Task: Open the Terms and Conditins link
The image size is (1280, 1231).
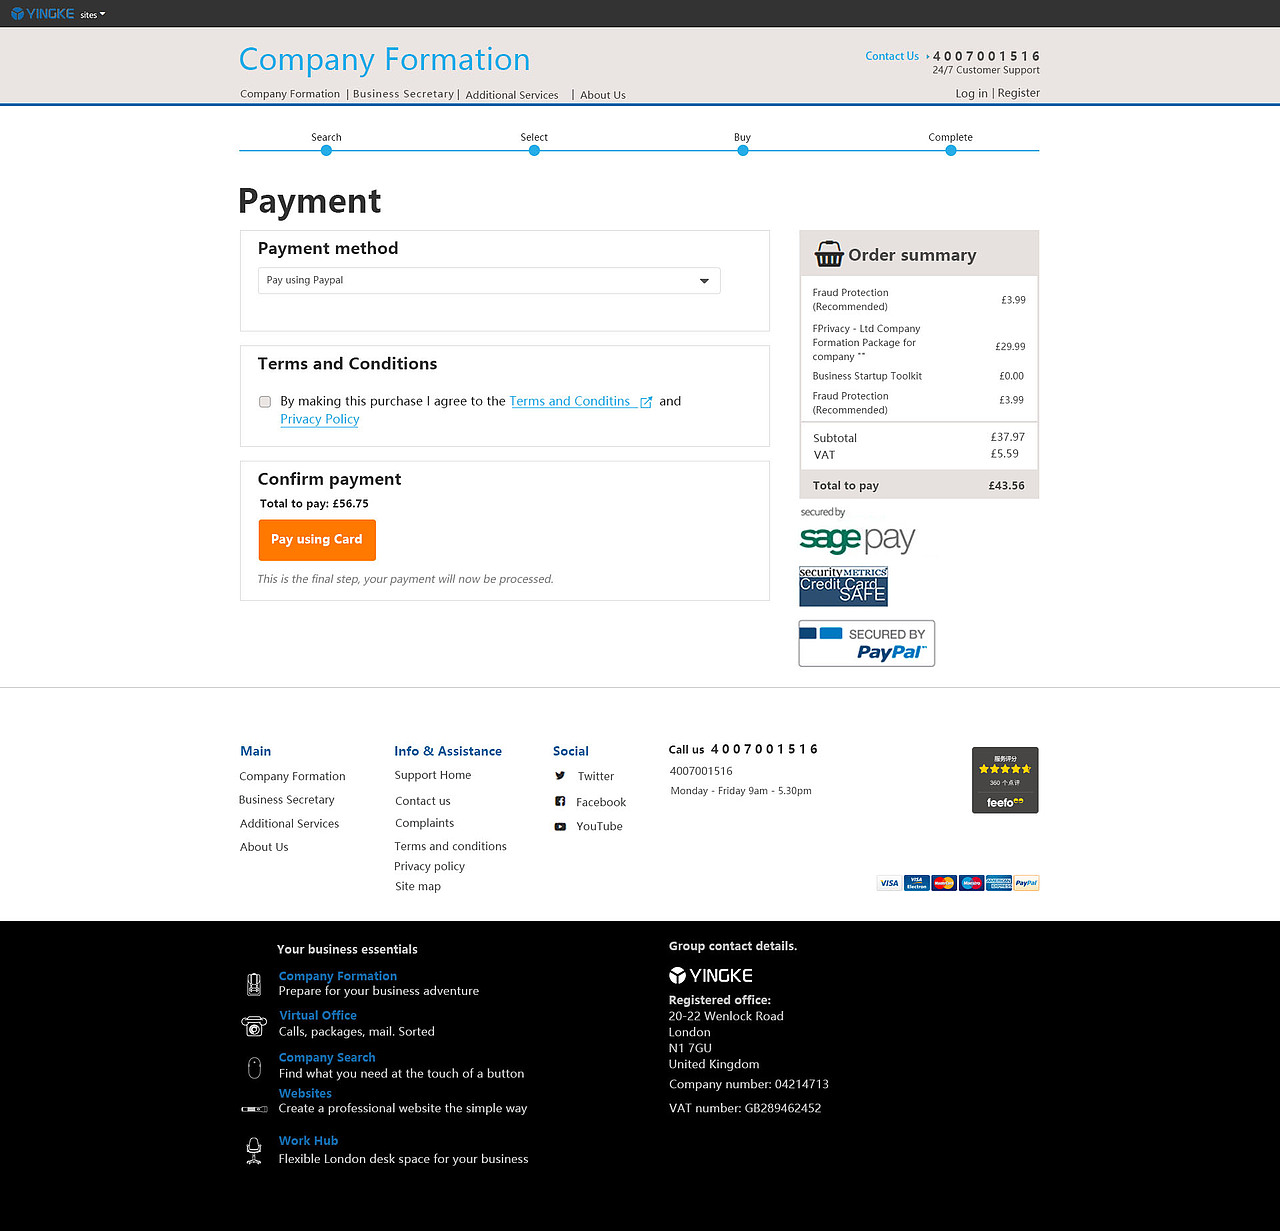Action: point(570,401)
